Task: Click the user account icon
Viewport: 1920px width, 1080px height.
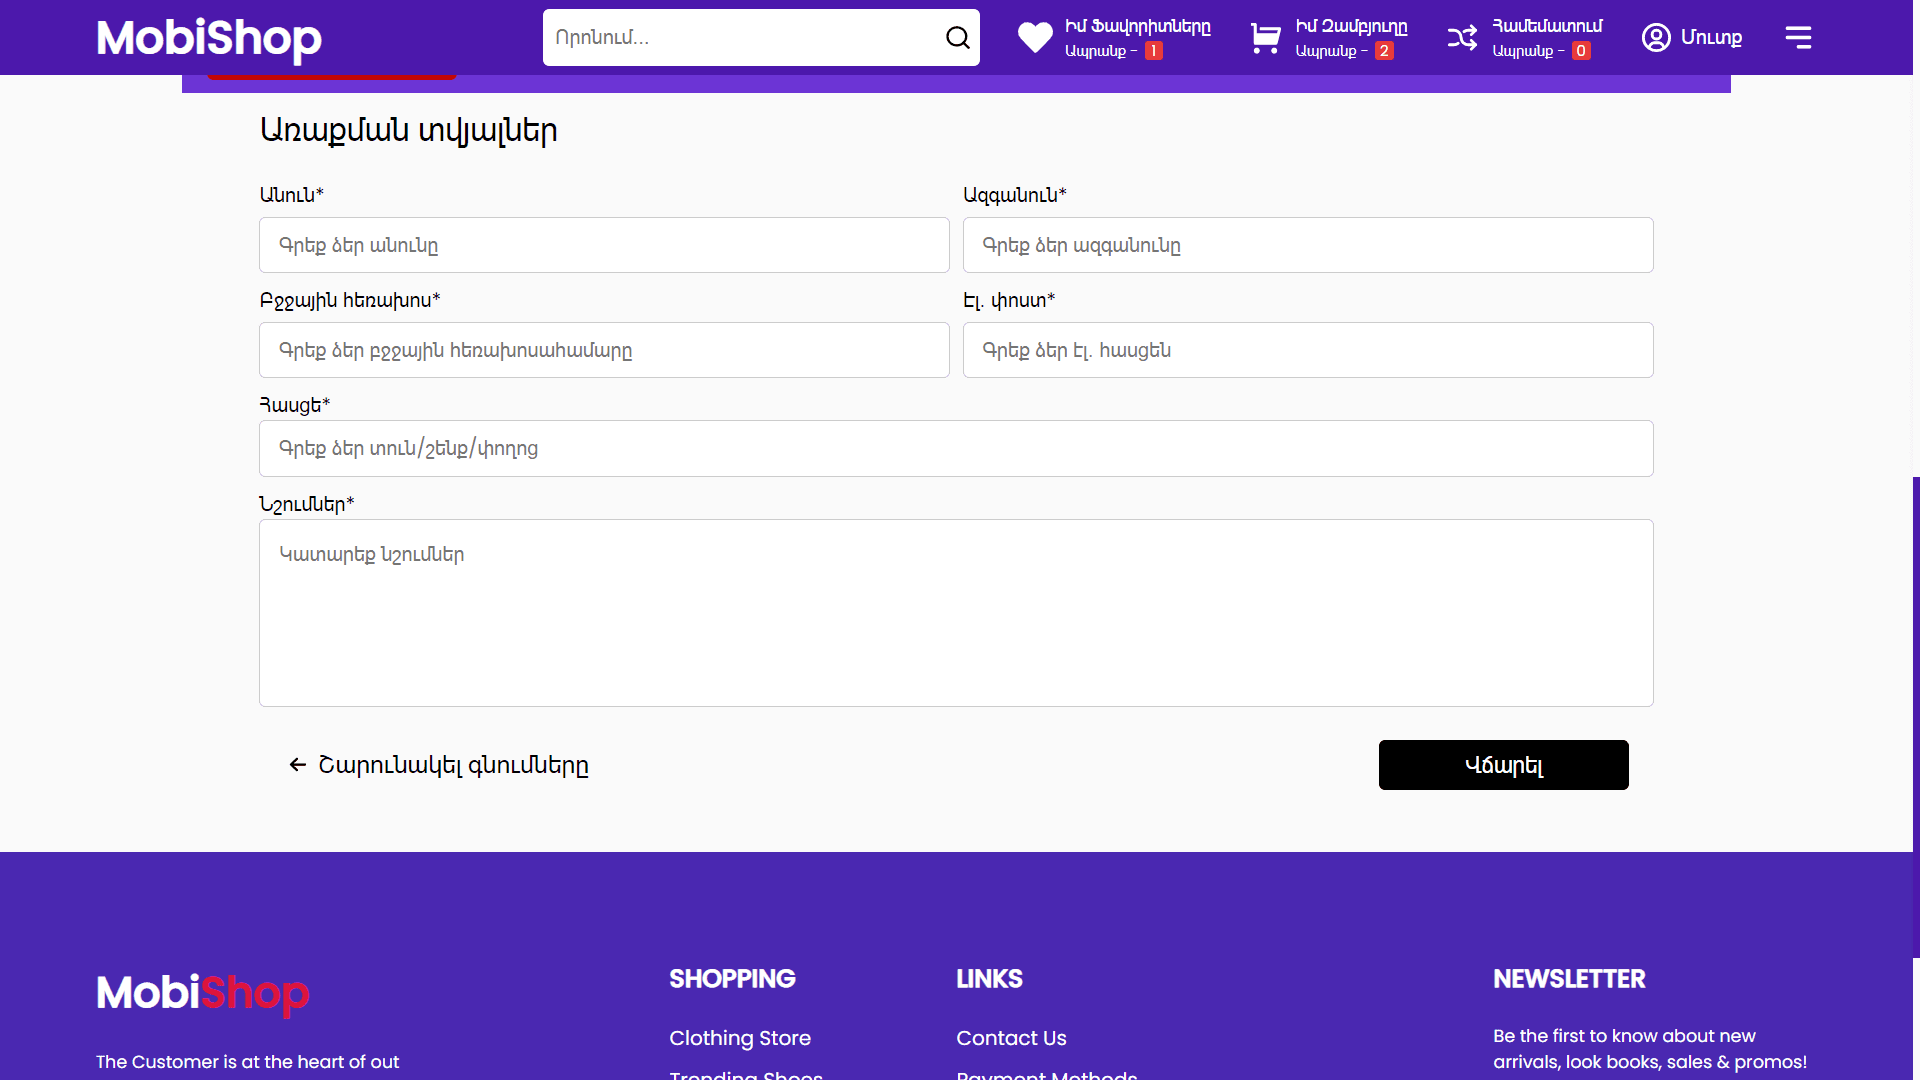Action: click(x=1656, y=38)
